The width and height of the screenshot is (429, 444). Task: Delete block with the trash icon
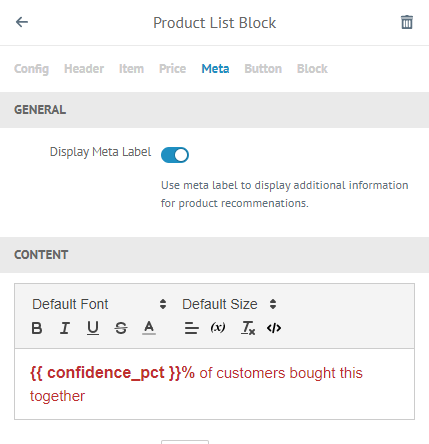click(407, 22)
